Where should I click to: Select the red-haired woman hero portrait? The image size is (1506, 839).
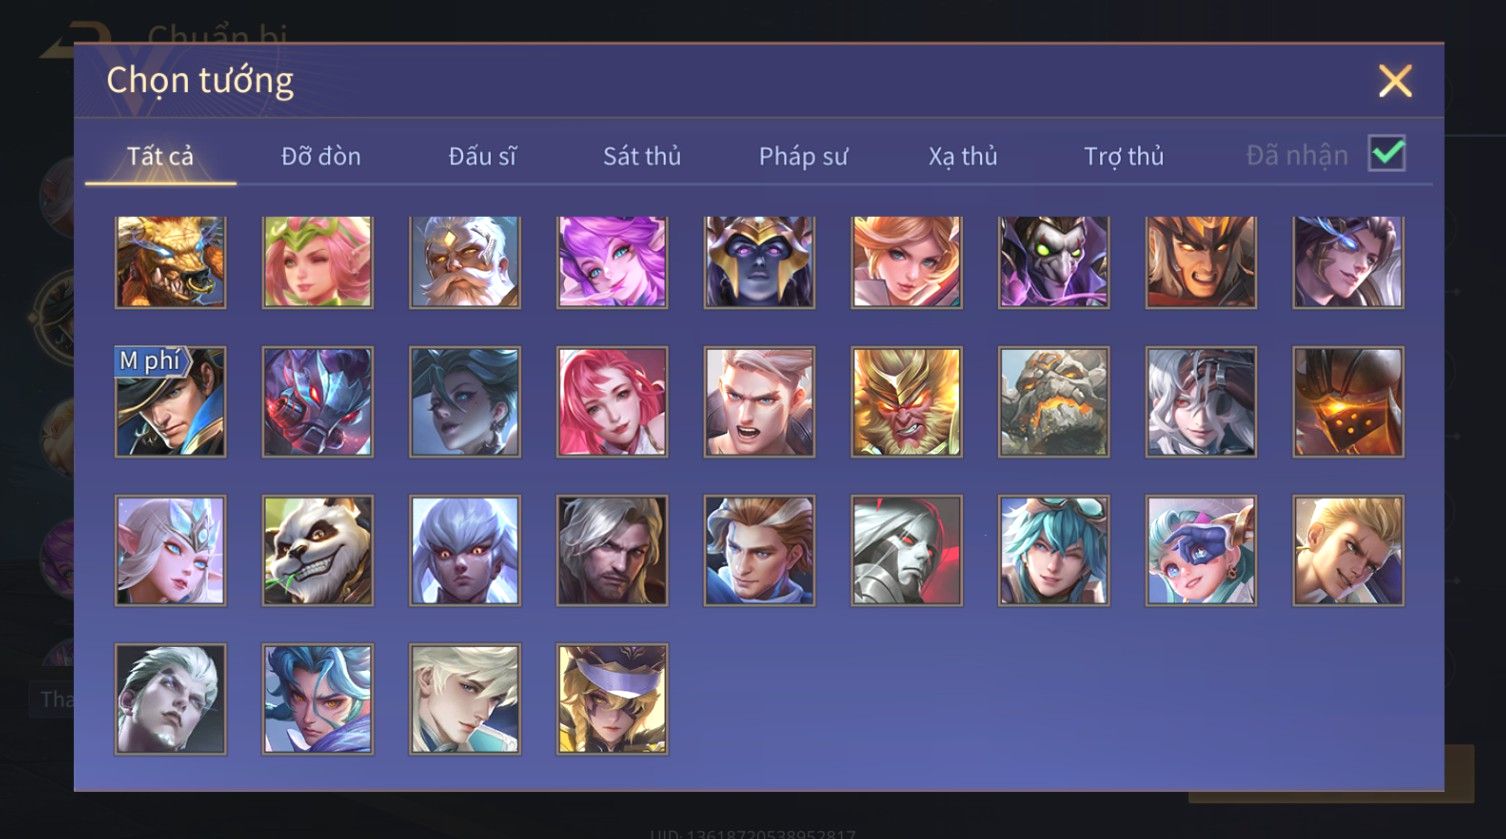coord(612,402)
